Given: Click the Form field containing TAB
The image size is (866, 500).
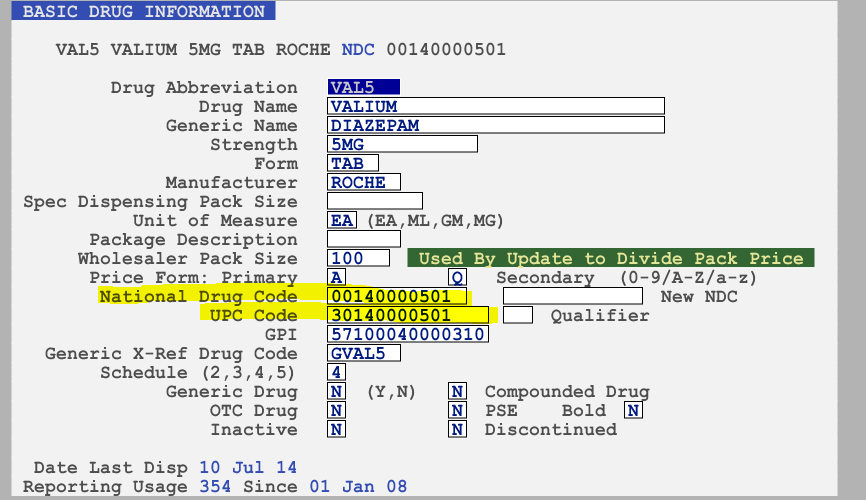Looking at the screenshot, I should [x=353, y=163].
